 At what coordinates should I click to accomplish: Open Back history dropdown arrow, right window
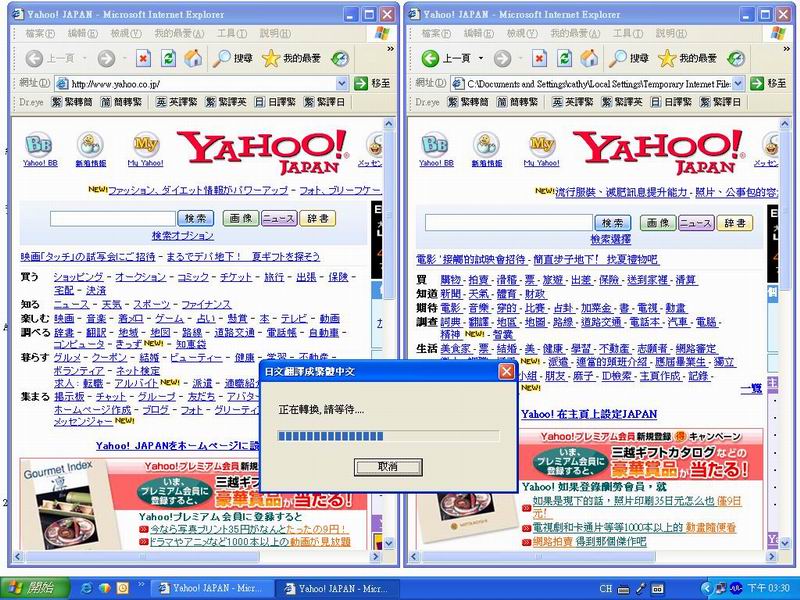point(481,59)
